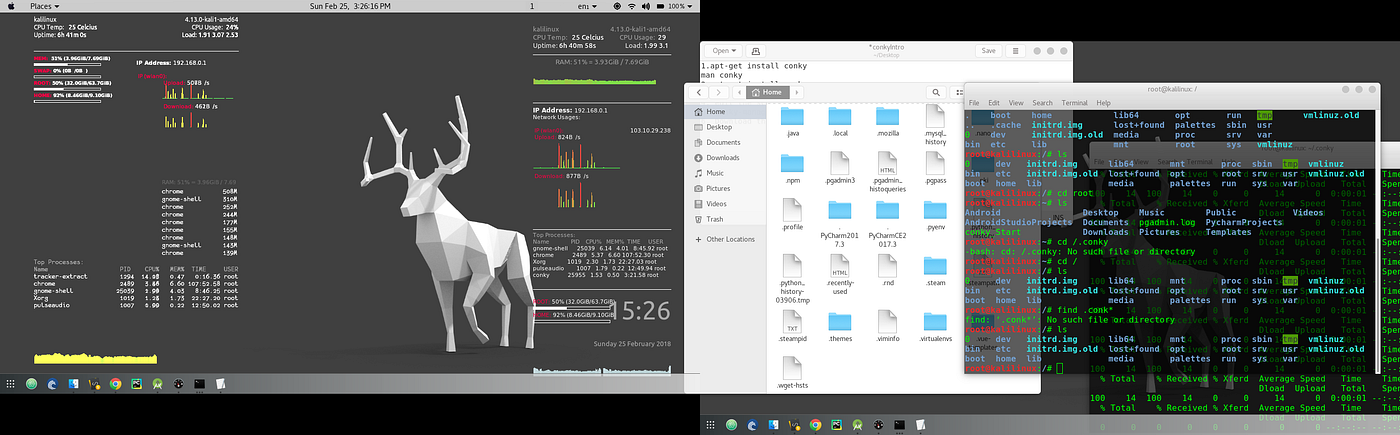The width and height of the screenshot is (1400, 435).
Task: Select the .pyenv folder
Action: click(x=936, y=214)
